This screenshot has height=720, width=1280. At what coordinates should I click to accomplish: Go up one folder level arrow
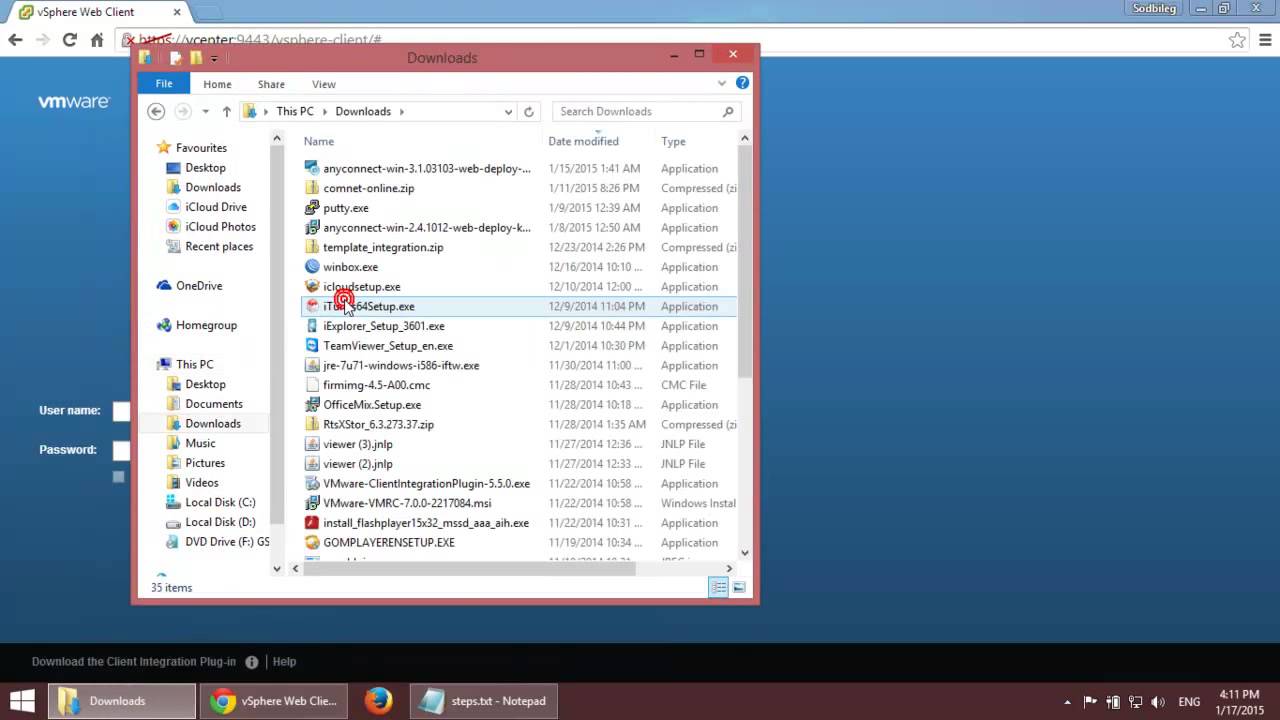click(227, 111)
